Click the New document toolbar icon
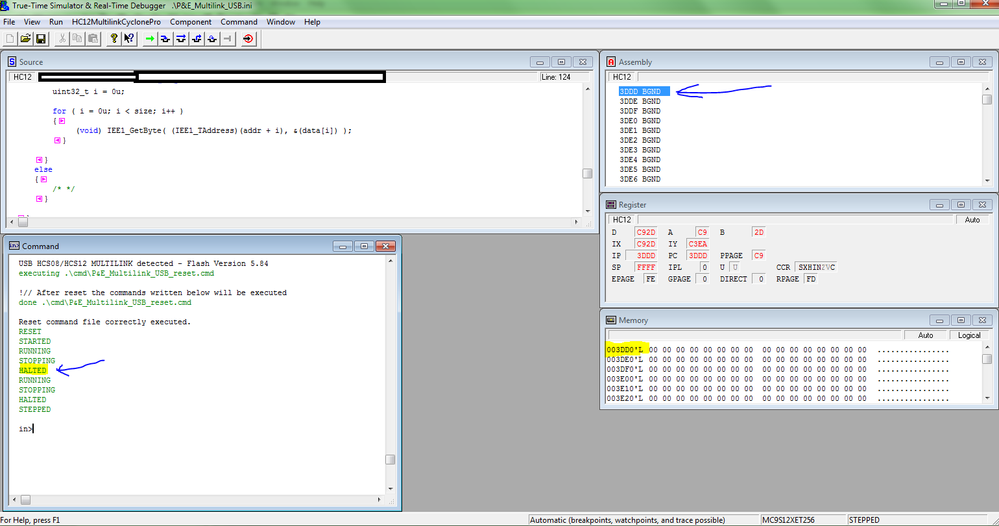999x526 pixels. click(x=10, y=39)
